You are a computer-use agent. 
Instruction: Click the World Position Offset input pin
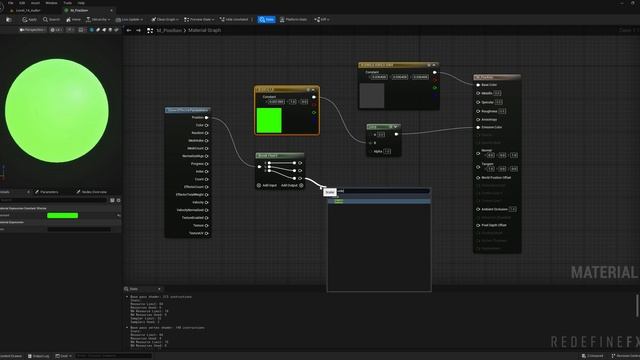pos(478,178)
